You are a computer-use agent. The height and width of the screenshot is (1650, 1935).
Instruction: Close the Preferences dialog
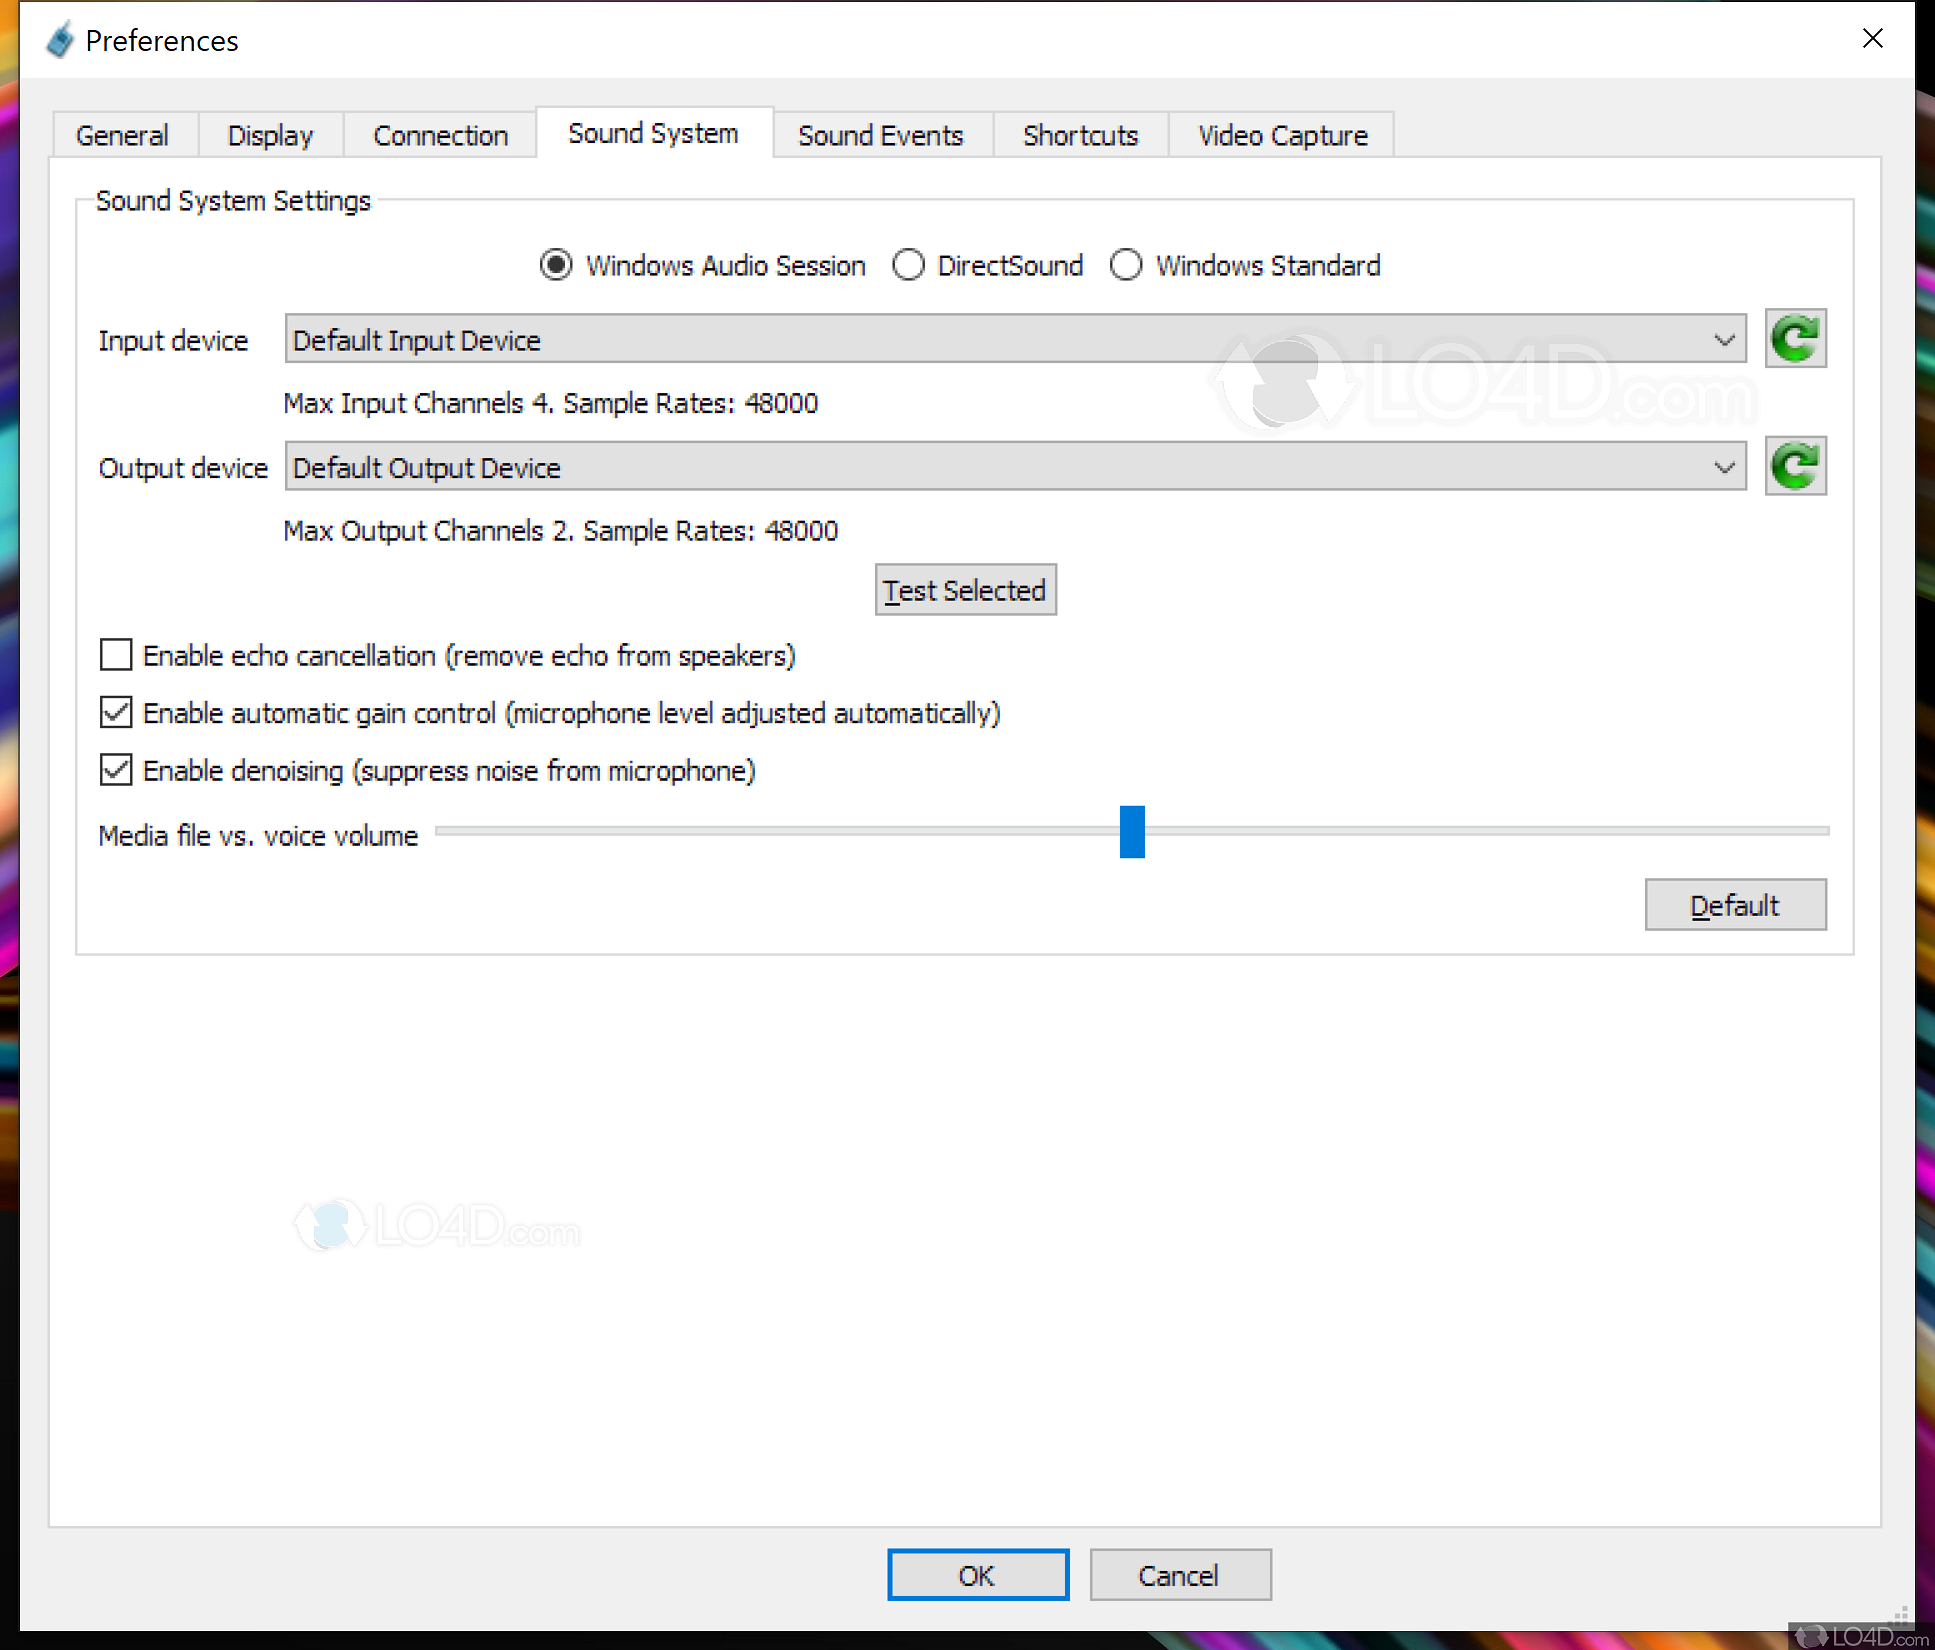pyautogui.click(x=1872, y=38)
